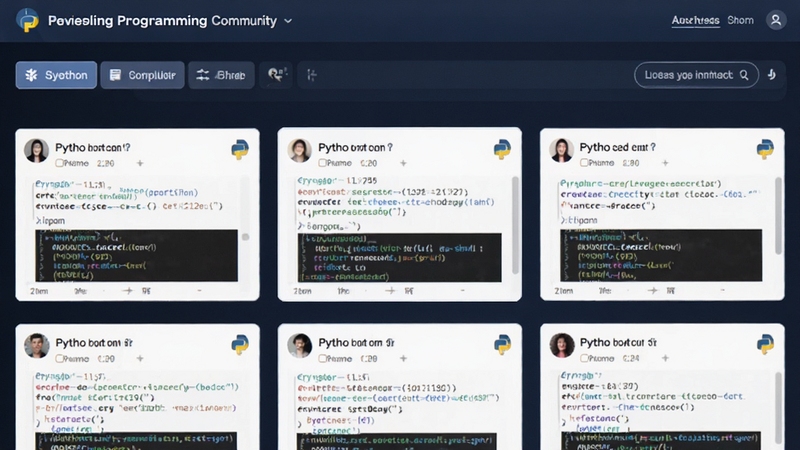
Task: Click the chat bubbles toolbar icon
Action: point(277,75)
